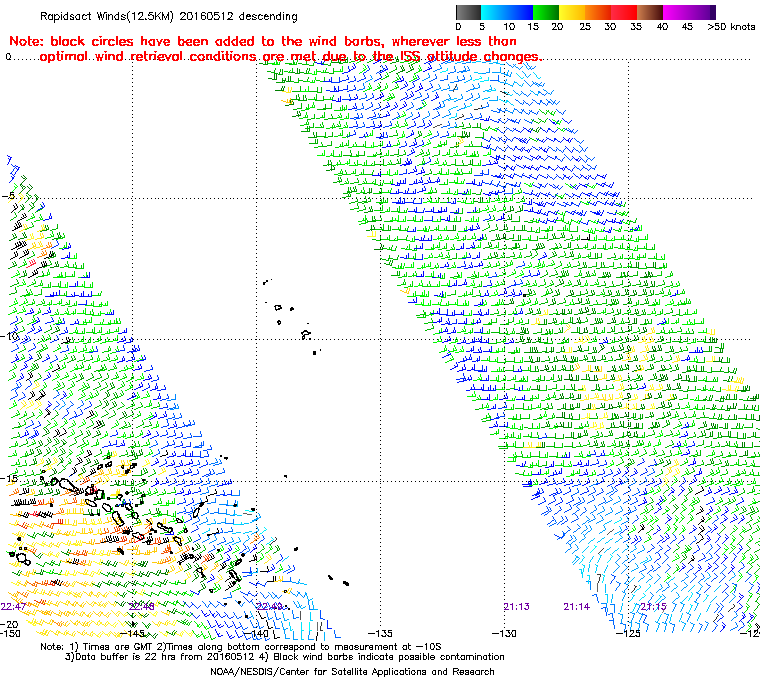The image size is (760, 688).
Task: Click the legend label '45'
Action: pos(687,27)
